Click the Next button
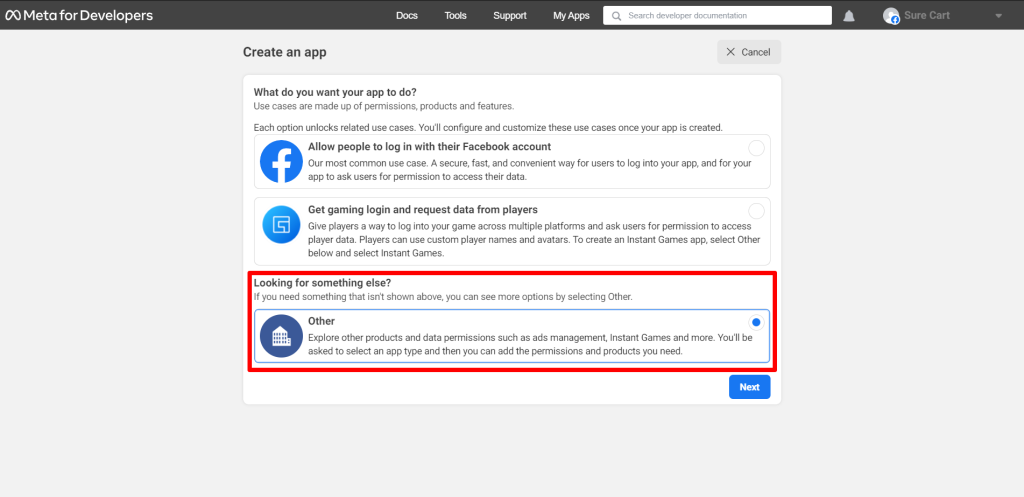 (750, 387)
